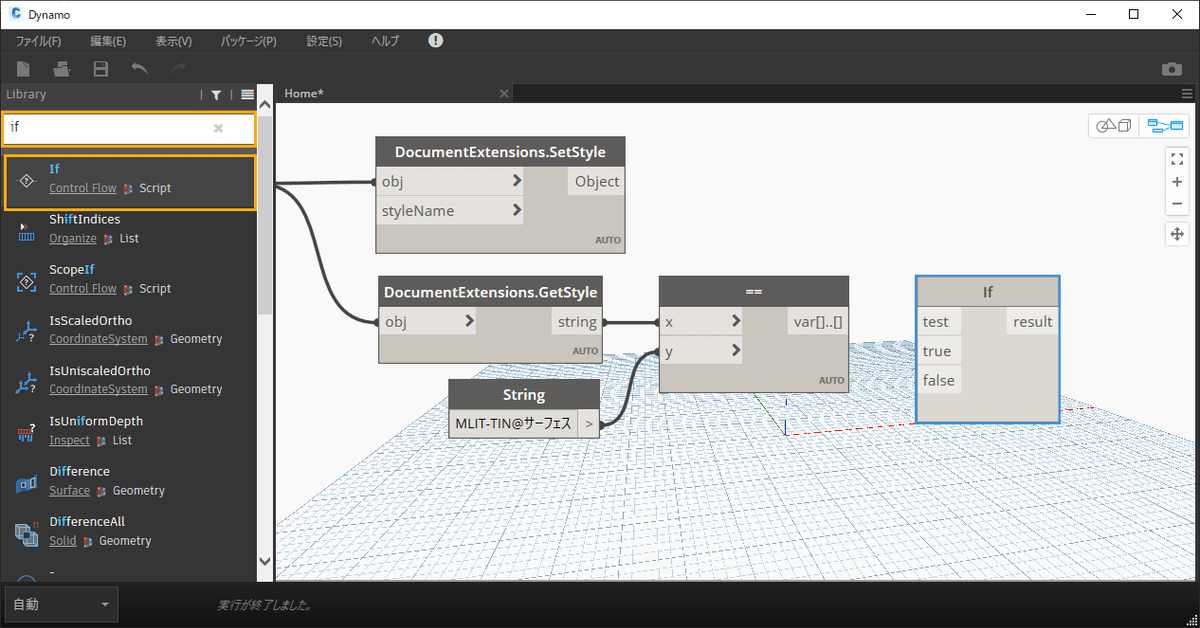Click CoordinateSystem link under IsUniscaledOrtho
This screenshot has height=628, width=1200.
point(98,389)
